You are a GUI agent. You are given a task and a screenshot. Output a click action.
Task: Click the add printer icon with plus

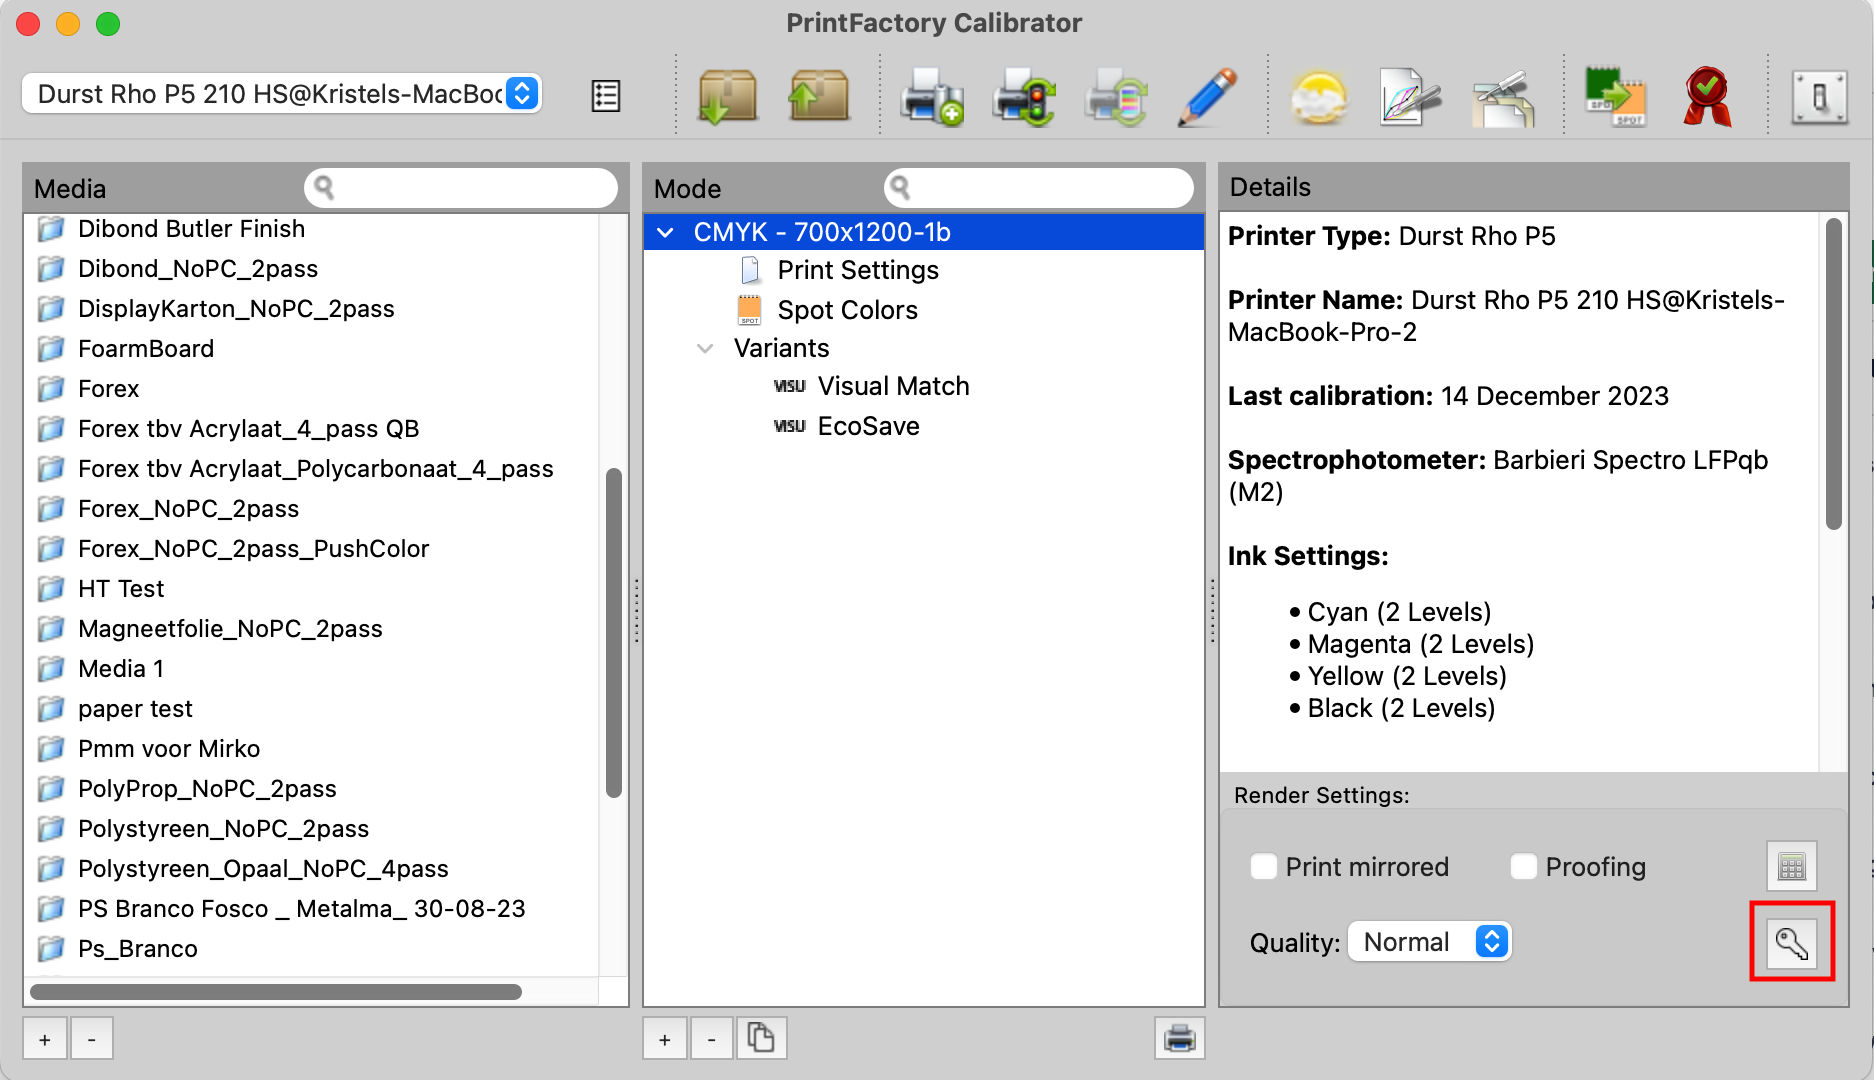pyautogui.click(x=932, y=96)
